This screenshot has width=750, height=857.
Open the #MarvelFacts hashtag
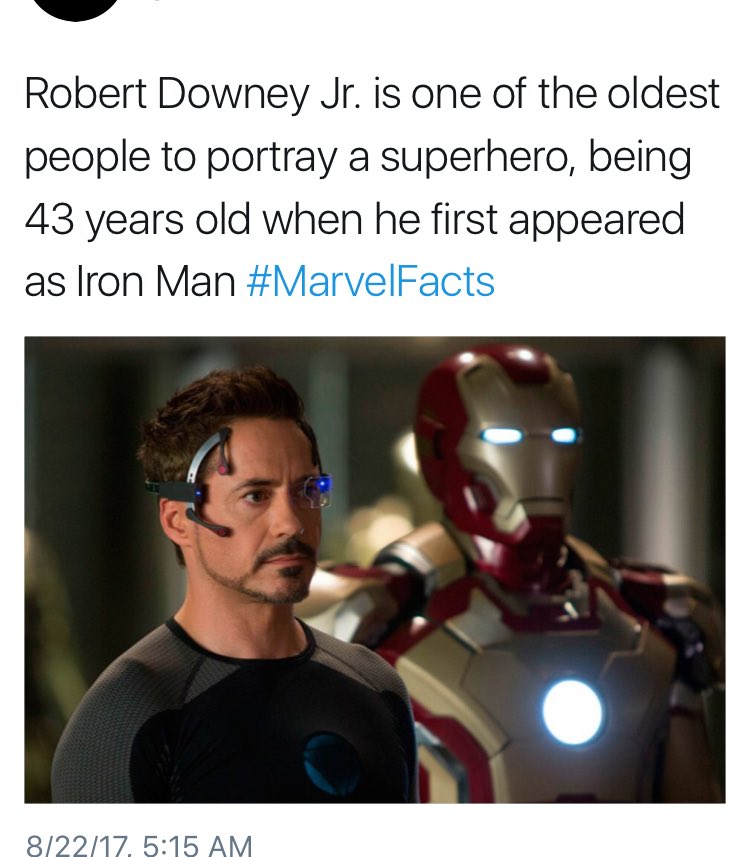click(371, 282)
